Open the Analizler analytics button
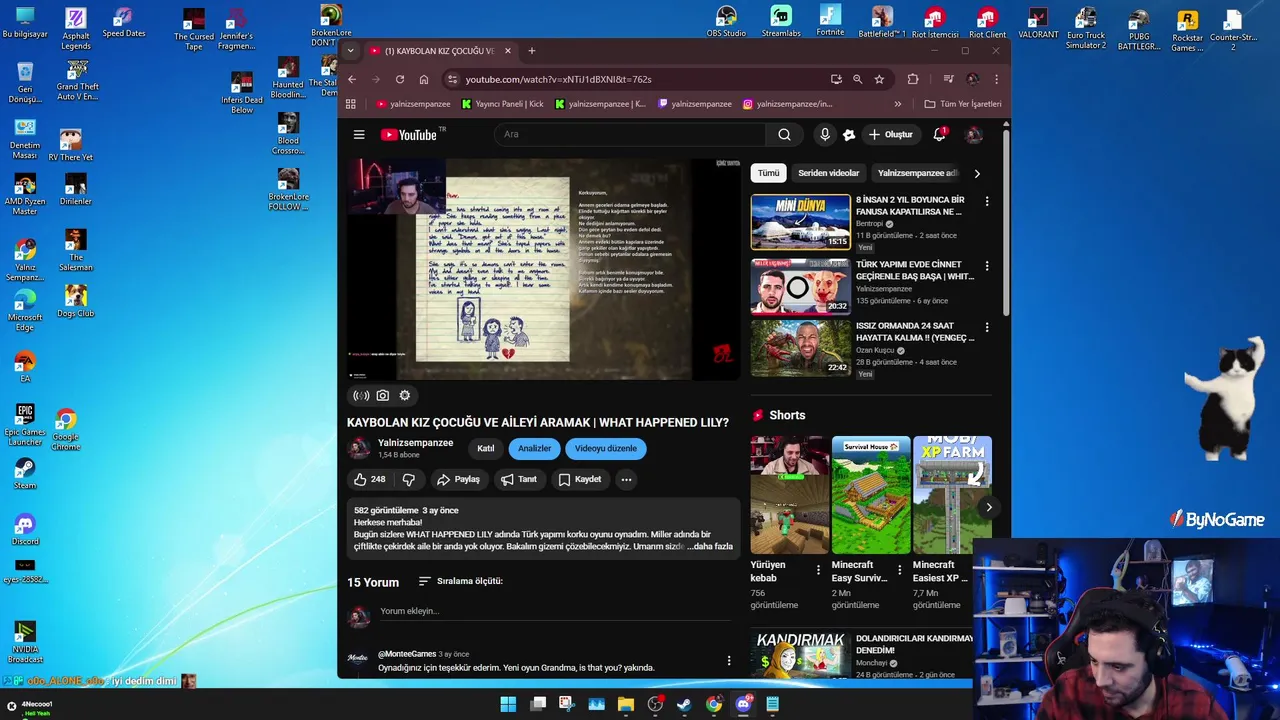Viewport: 1280px width, 720px height. click(x=534, y=448)
